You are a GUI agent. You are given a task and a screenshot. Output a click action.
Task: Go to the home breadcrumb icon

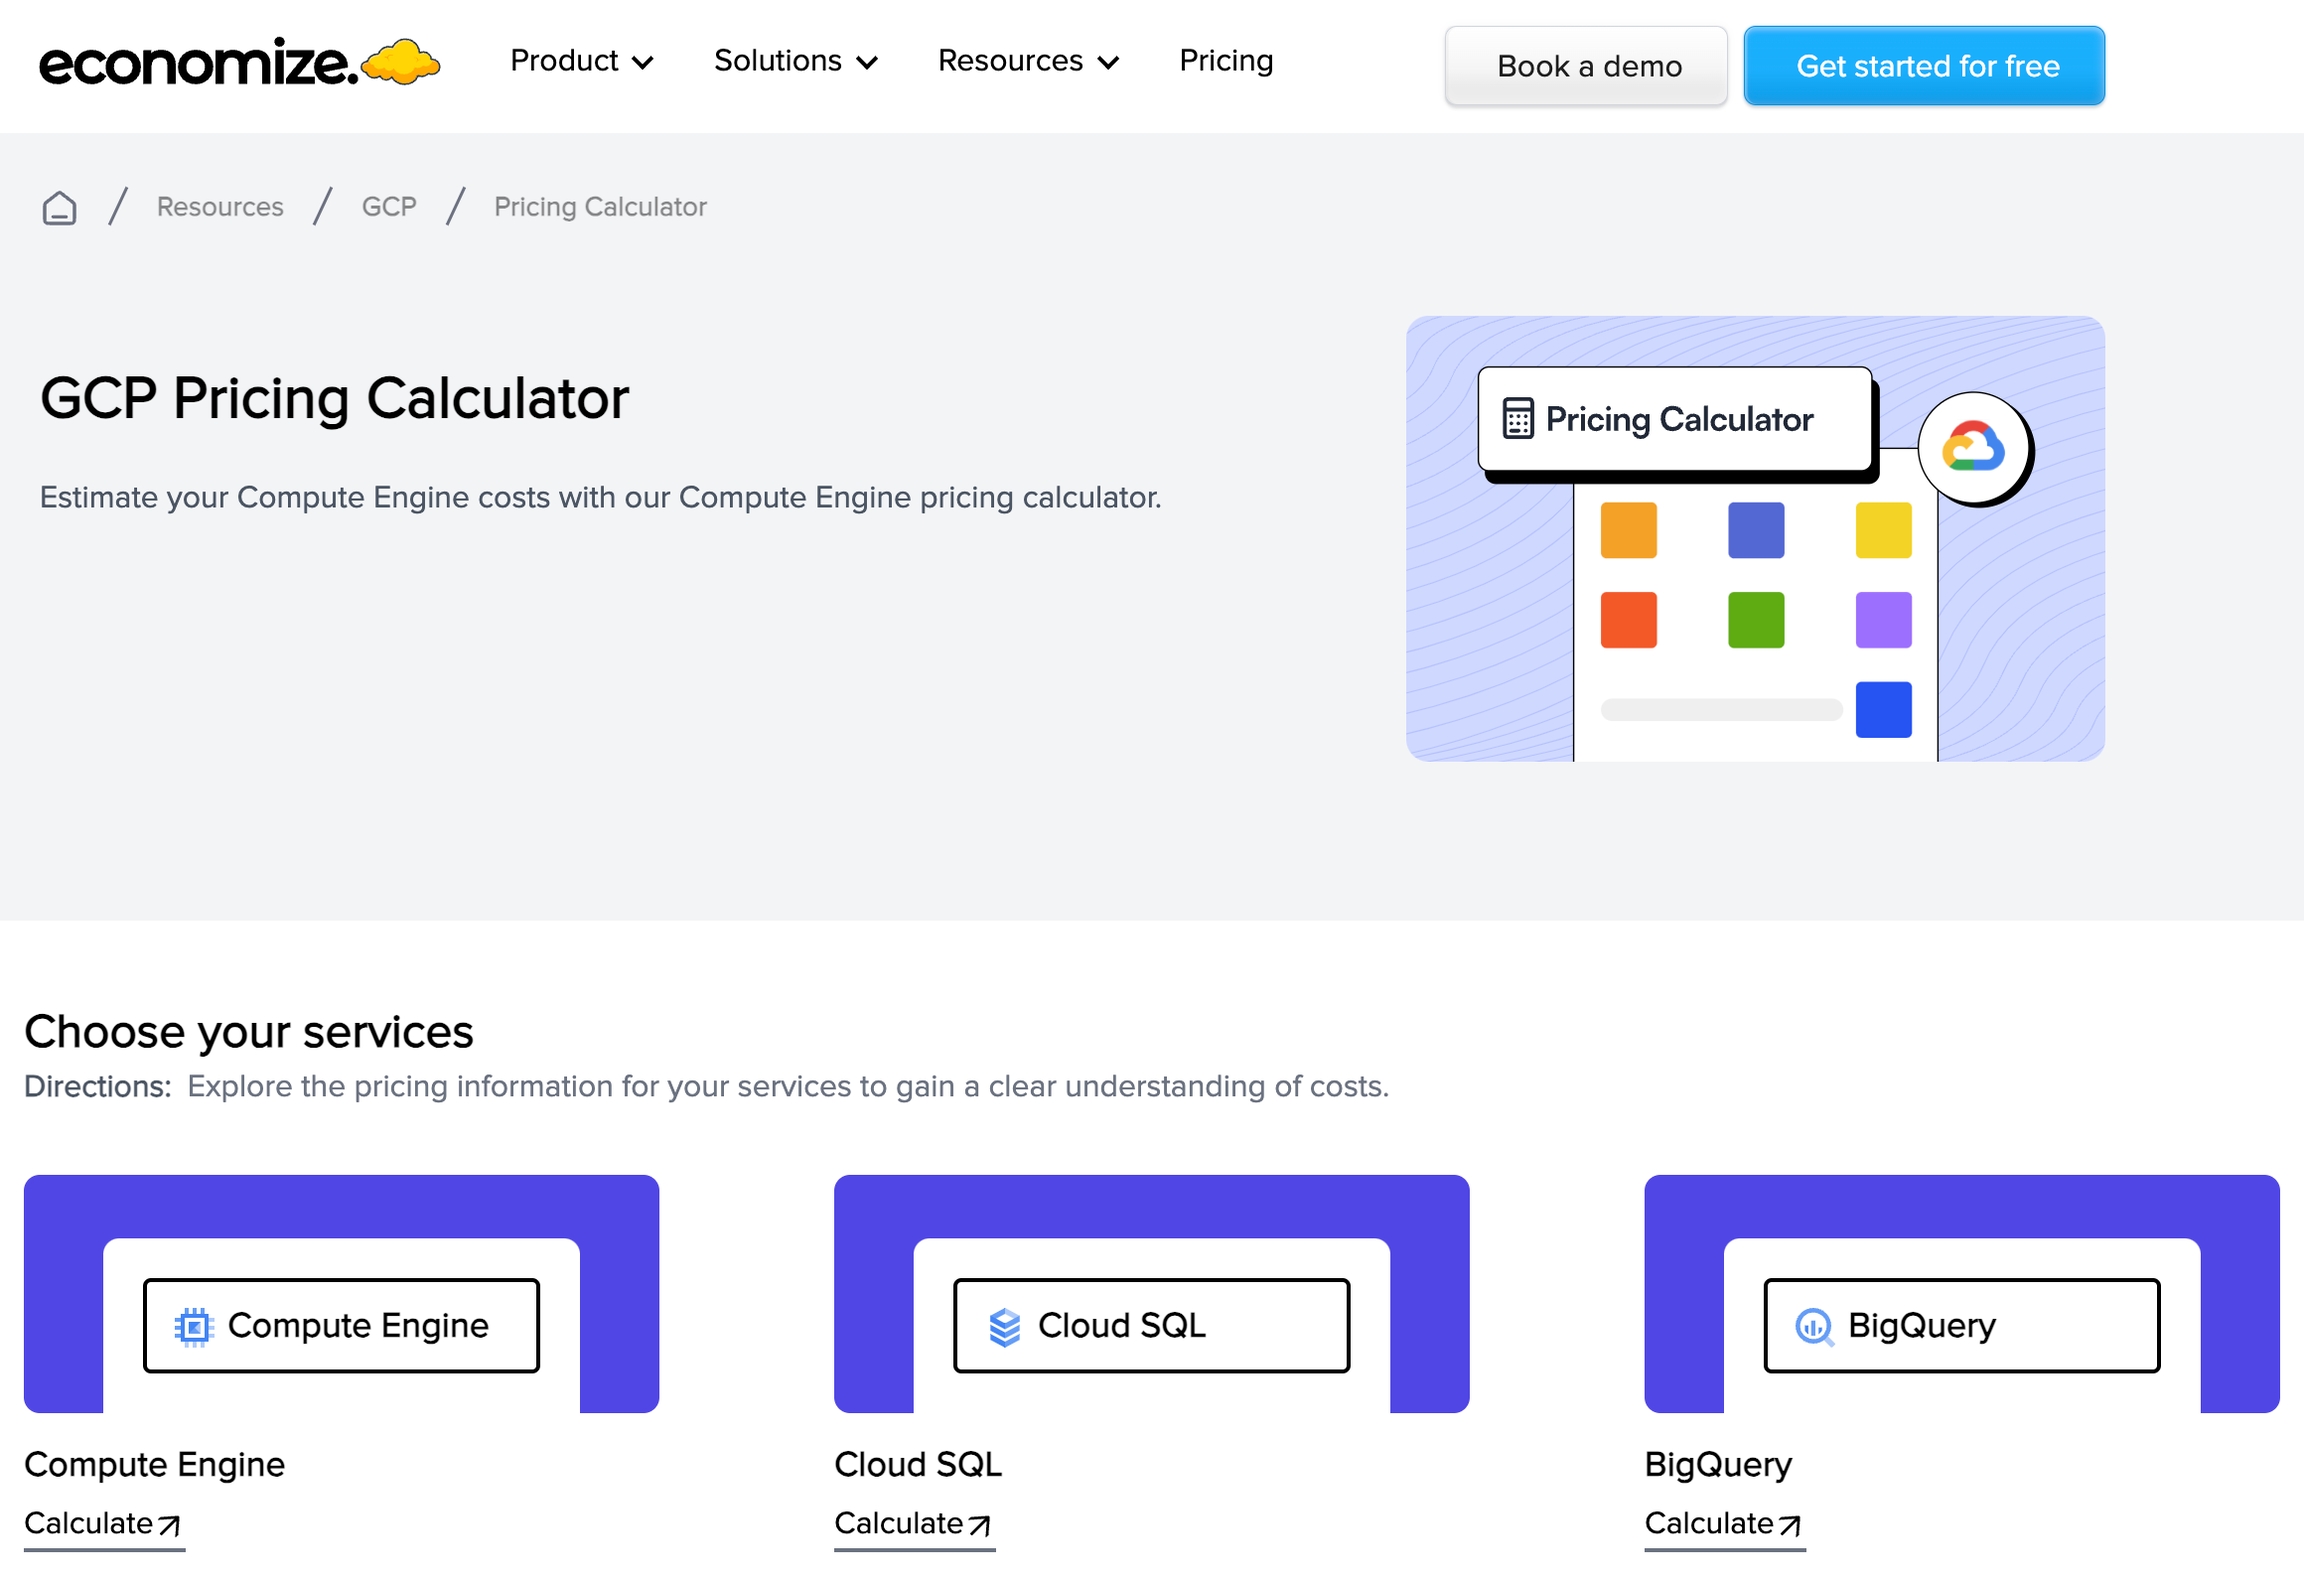click(59, 207)
